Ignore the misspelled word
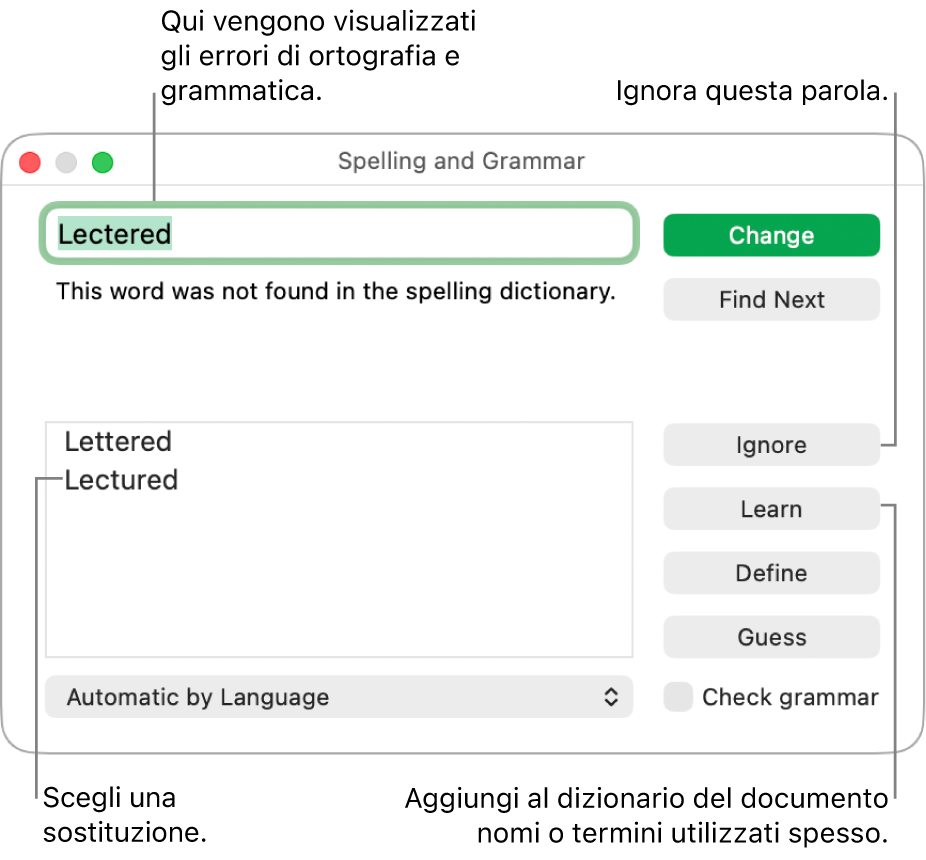Viewport: 926px width, 860px height. point(771,445)
